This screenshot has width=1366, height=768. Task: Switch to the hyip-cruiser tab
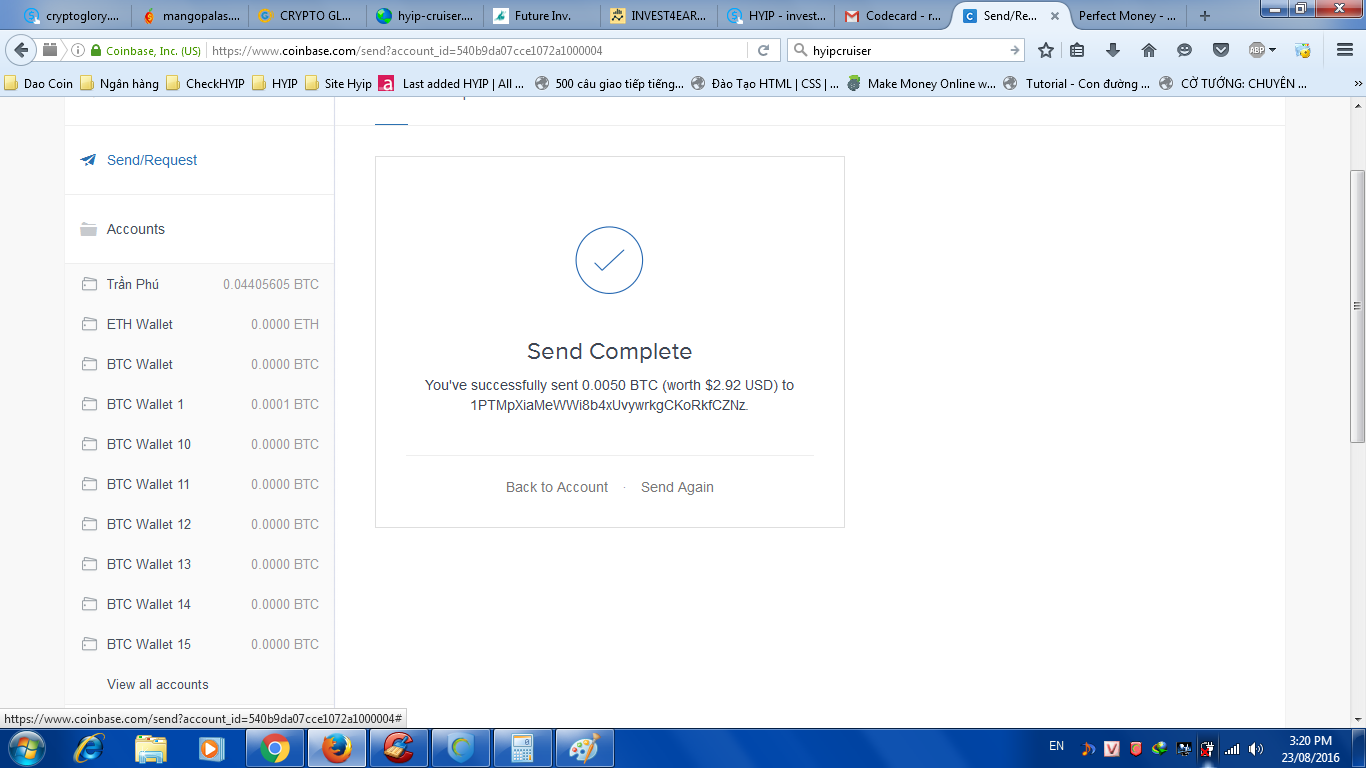[x=425, y=16]
